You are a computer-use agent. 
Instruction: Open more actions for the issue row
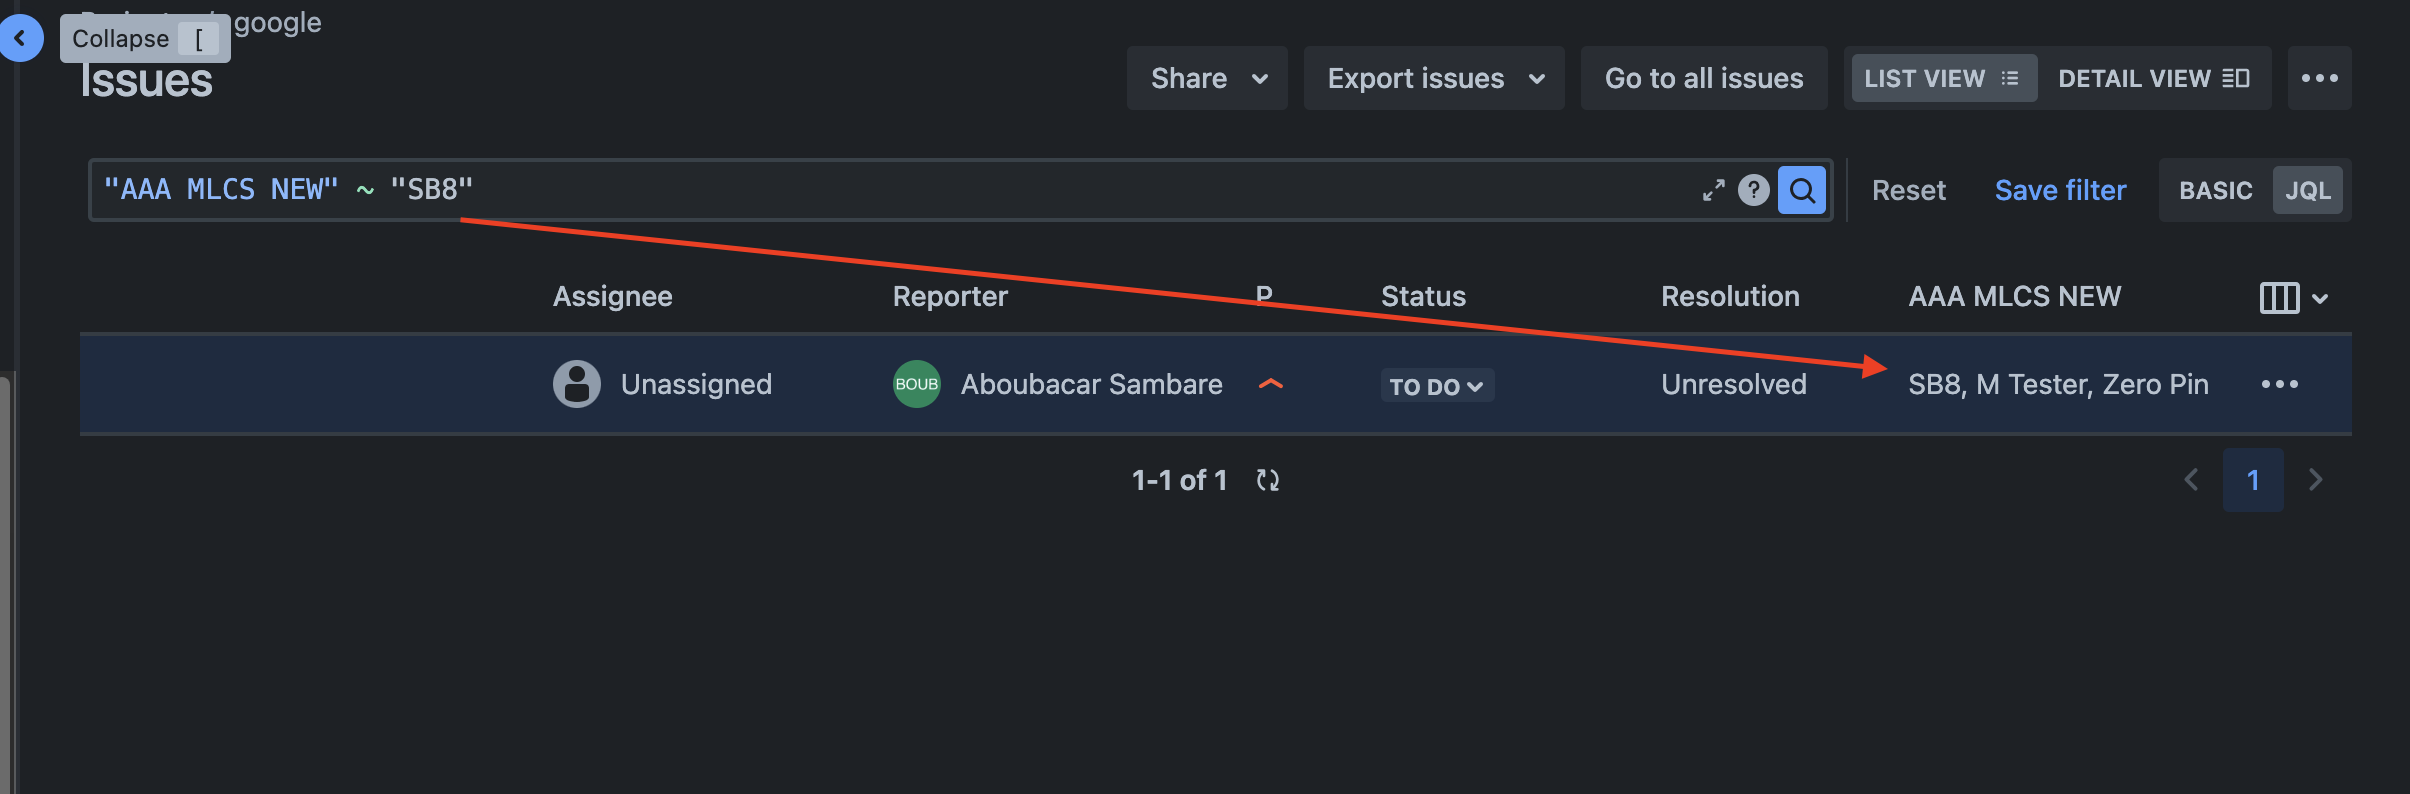tap(2279, 384)
